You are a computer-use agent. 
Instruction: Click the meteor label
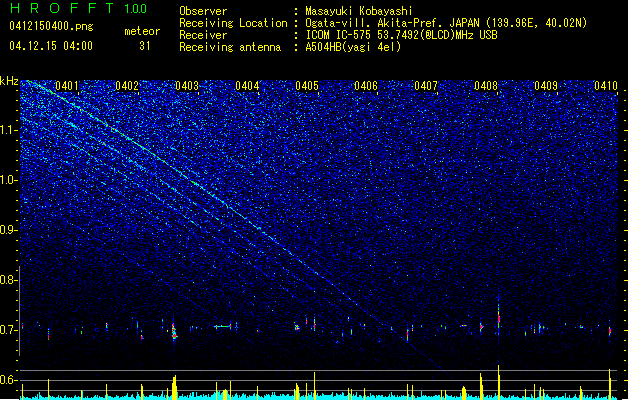click(142, 31)
